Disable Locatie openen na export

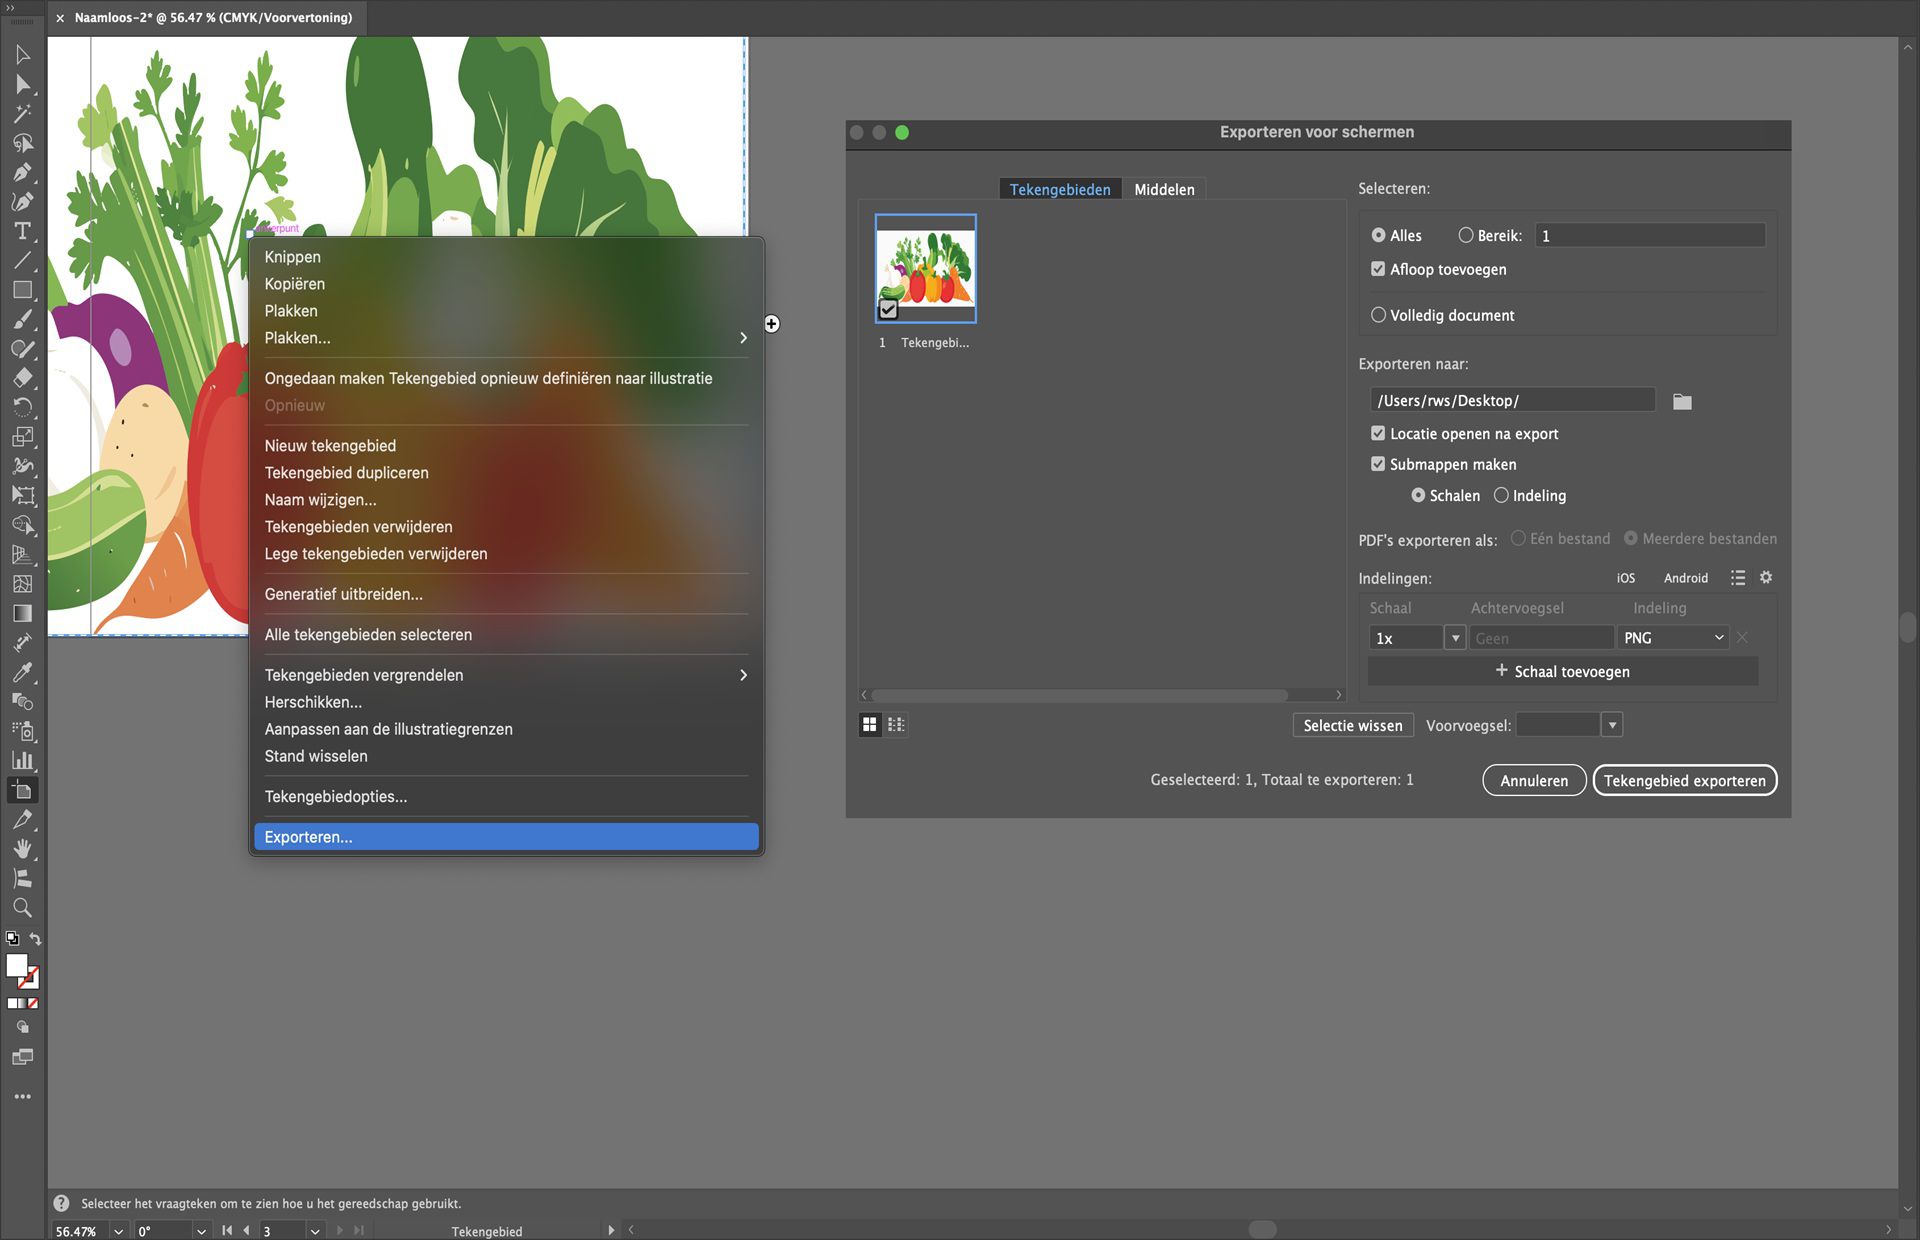1378,433
